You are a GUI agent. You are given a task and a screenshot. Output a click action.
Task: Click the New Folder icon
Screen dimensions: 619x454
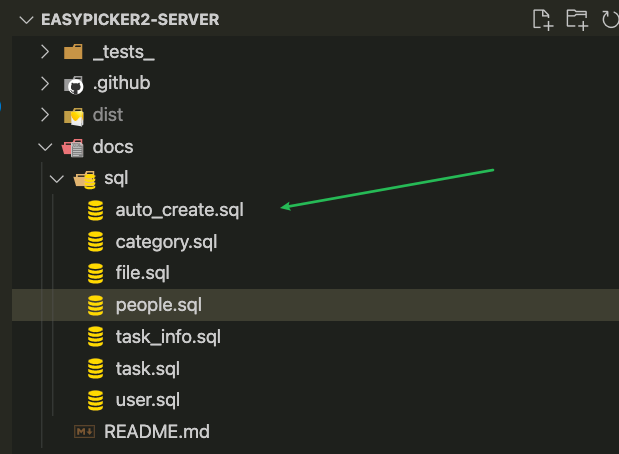point(577,19)
